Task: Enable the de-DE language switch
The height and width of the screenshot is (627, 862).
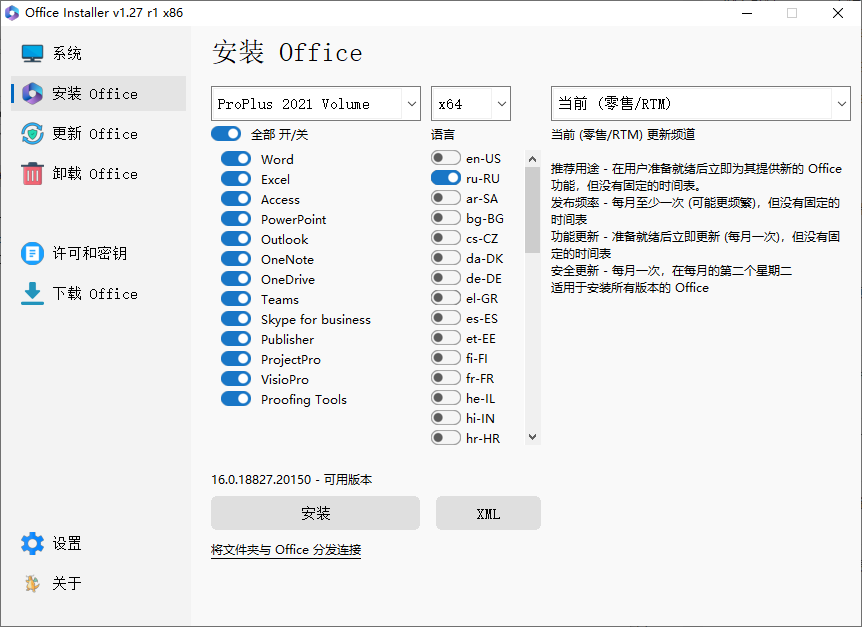Action: click(x=445, y=278)
